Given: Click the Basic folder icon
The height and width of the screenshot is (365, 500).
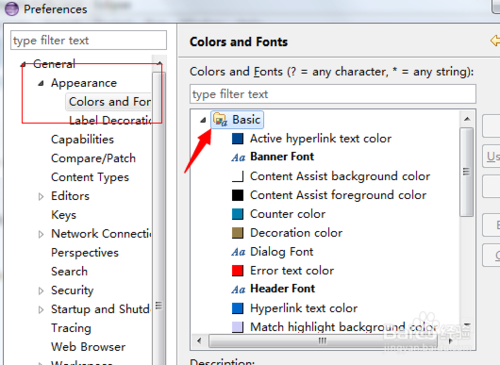Looking at the screenshot, I should (x=220, y=120).
